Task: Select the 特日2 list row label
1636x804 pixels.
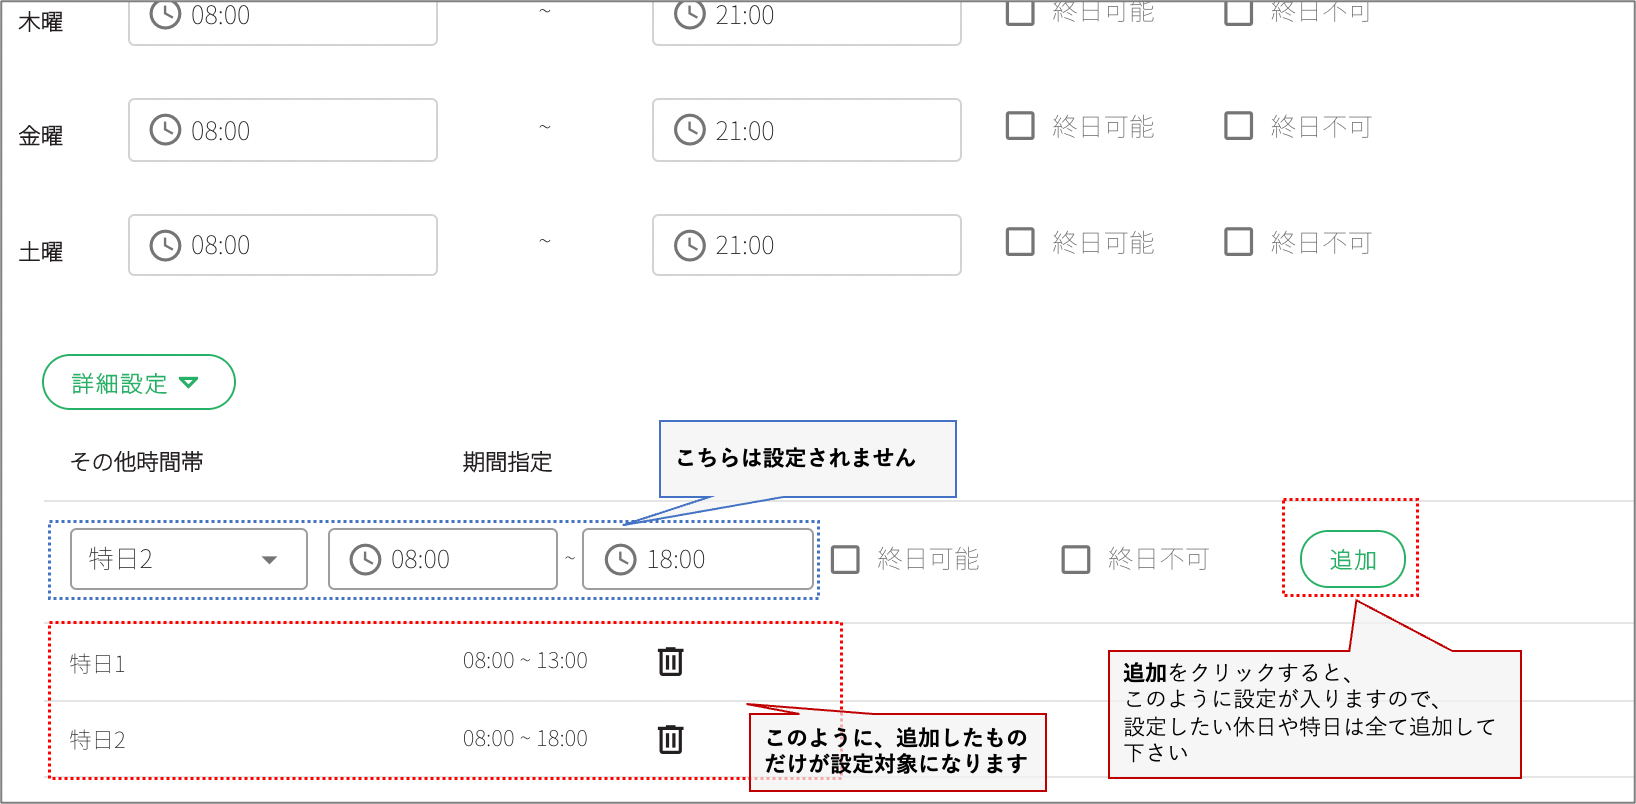Action: (97, 740)
